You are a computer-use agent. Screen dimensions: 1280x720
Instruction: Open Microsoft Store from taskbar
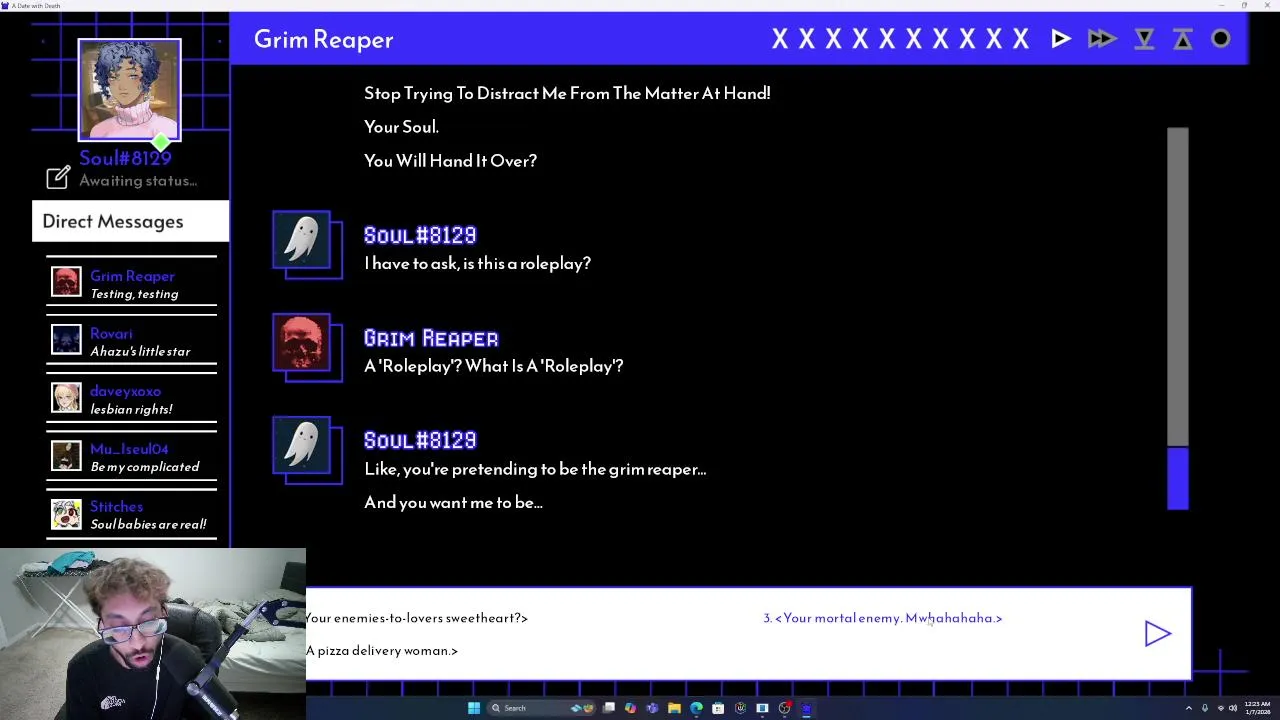coord(718,708)
